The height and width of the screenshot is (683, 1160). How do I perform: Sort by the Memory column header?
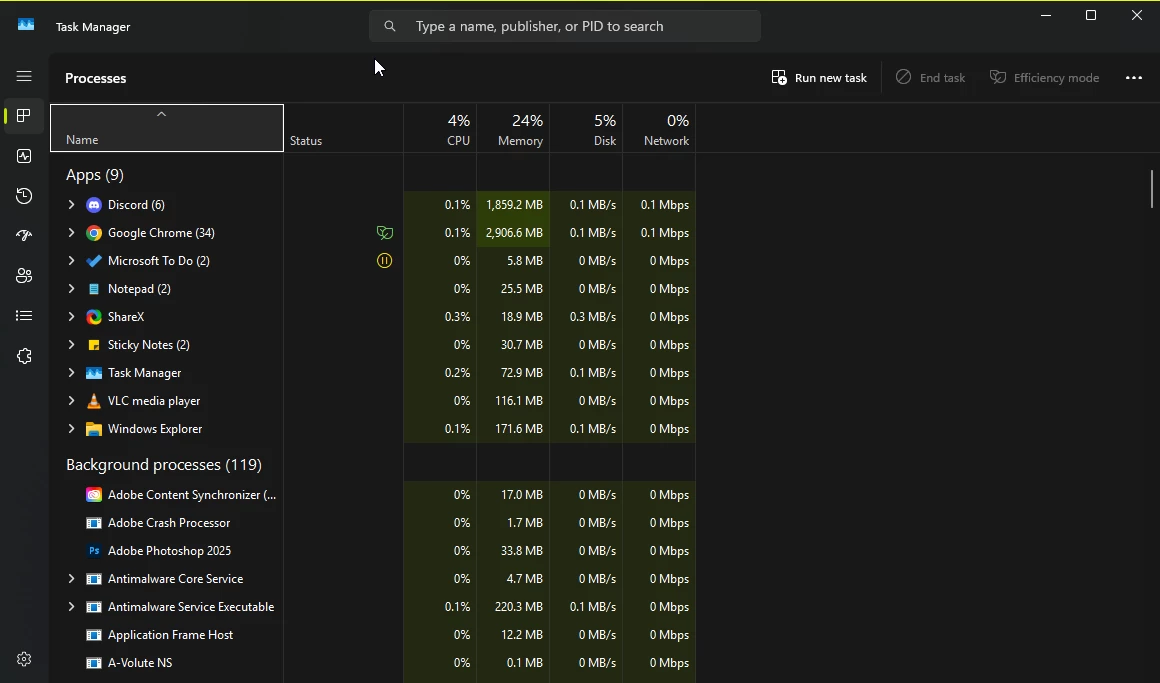513,128
